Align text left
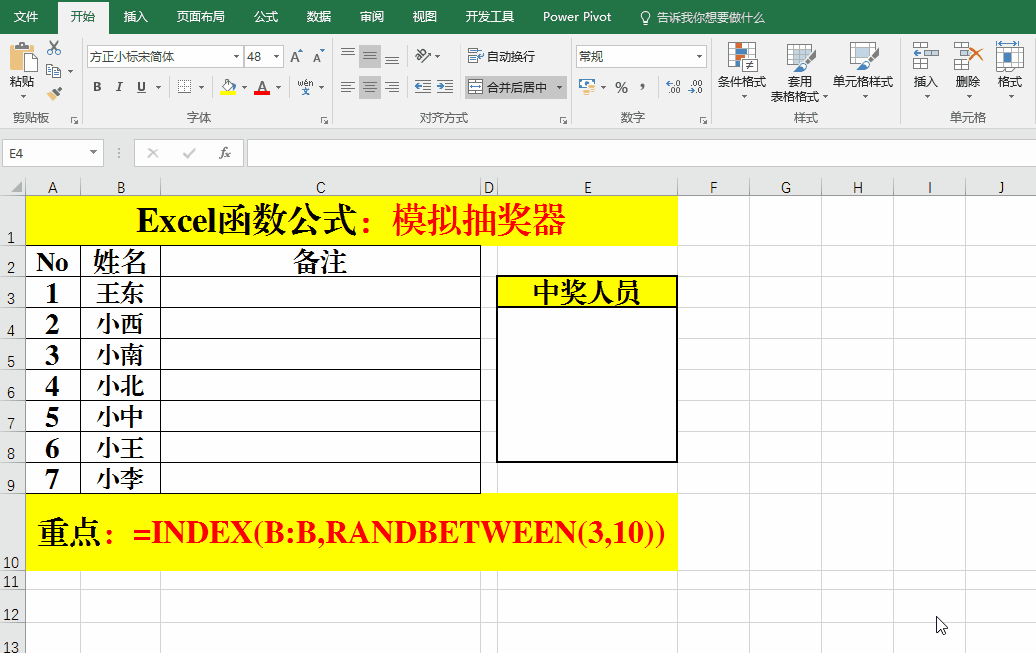Image resolution: width=1036 pixels, height=653 pixels. point(348,87)
